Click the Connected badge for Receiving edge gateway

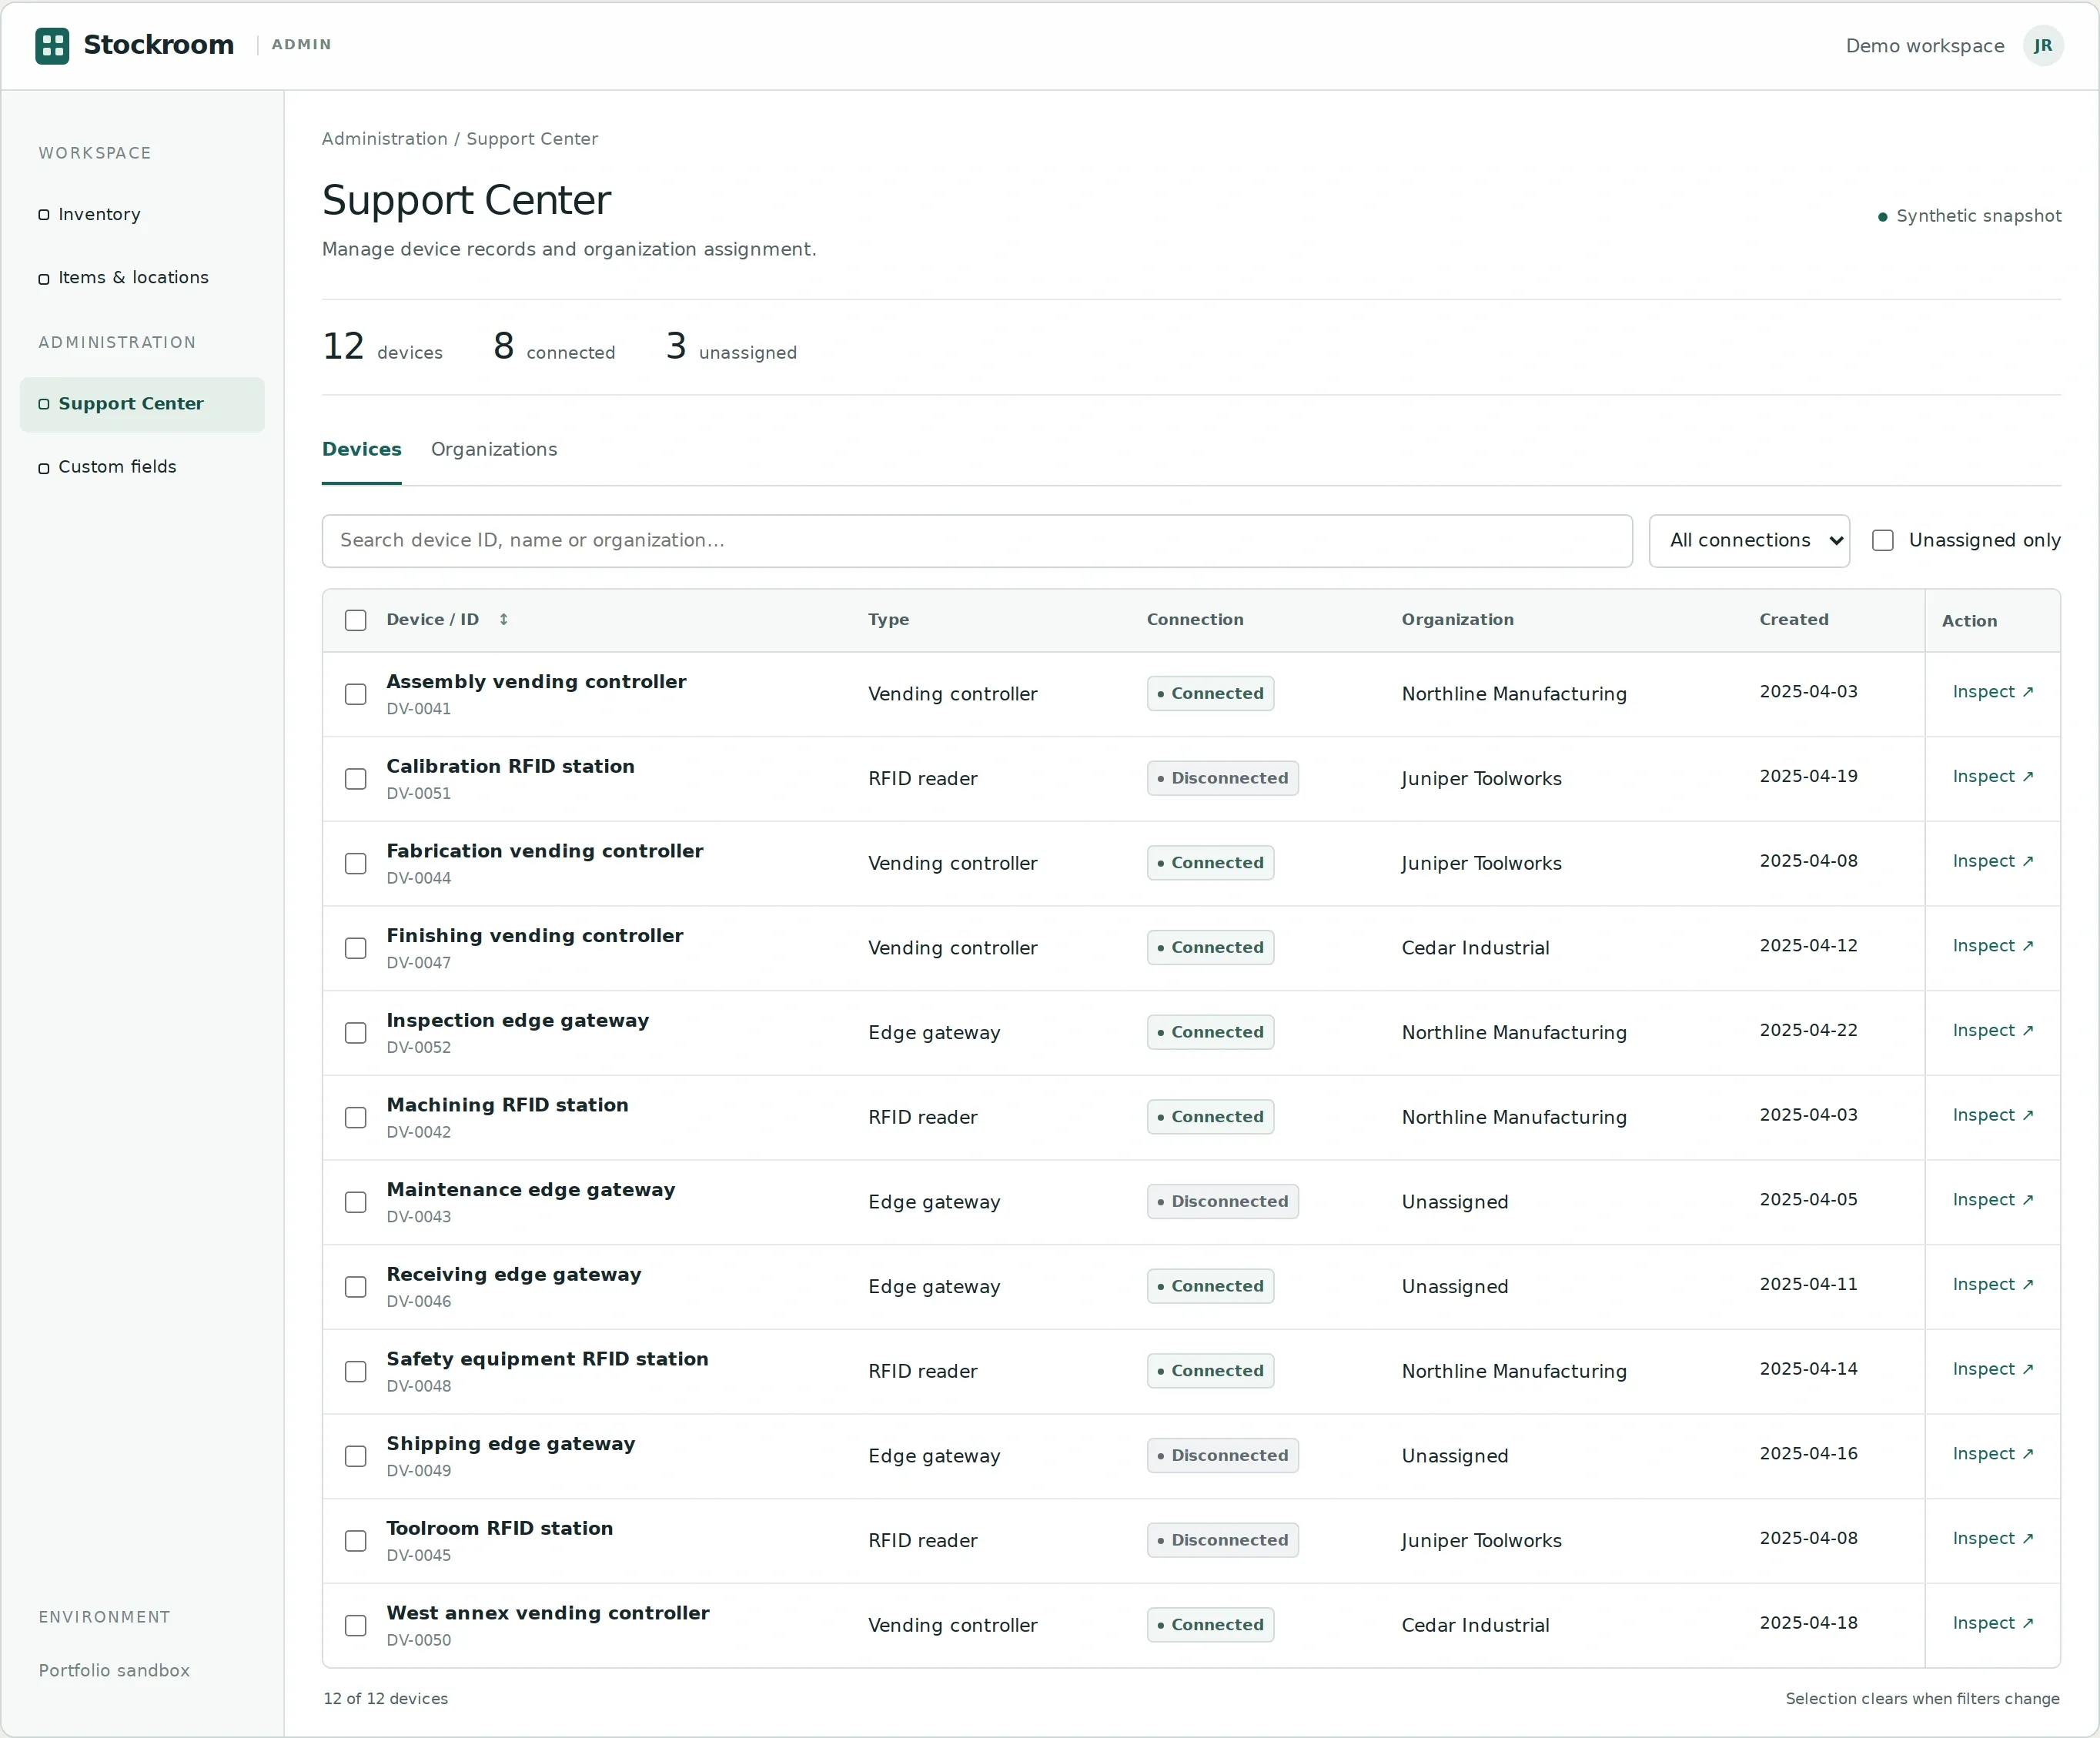click(1210, 1287)
